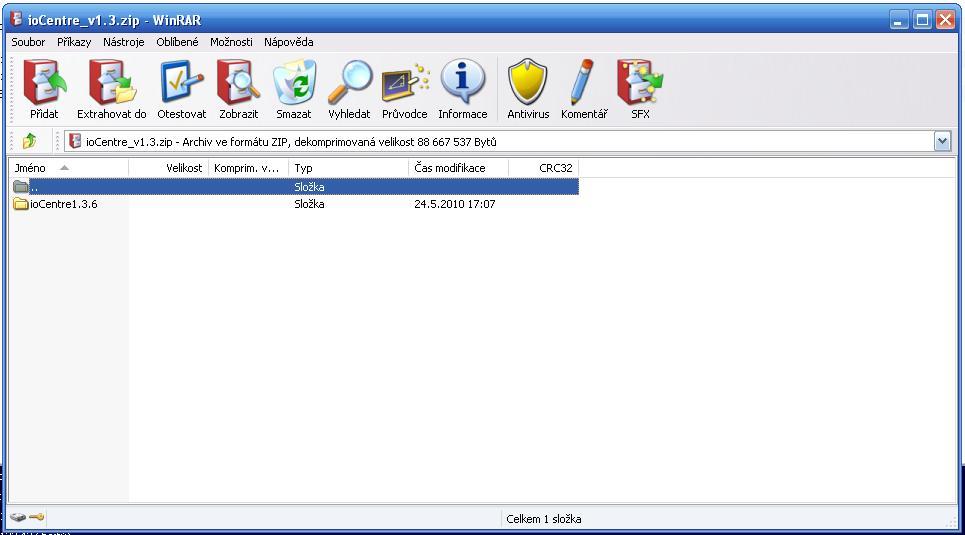965x535 pixels.
Task: Open the Možnosti menu
Action: [x=231, y=42]
